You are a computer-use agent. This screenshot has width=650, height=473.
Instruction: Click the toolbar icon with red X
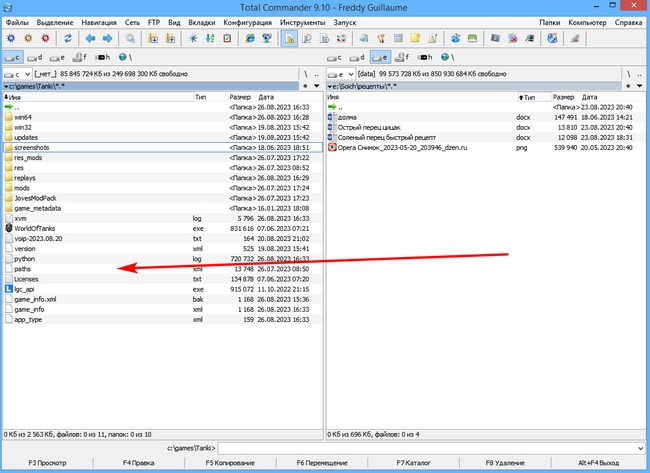512,39
